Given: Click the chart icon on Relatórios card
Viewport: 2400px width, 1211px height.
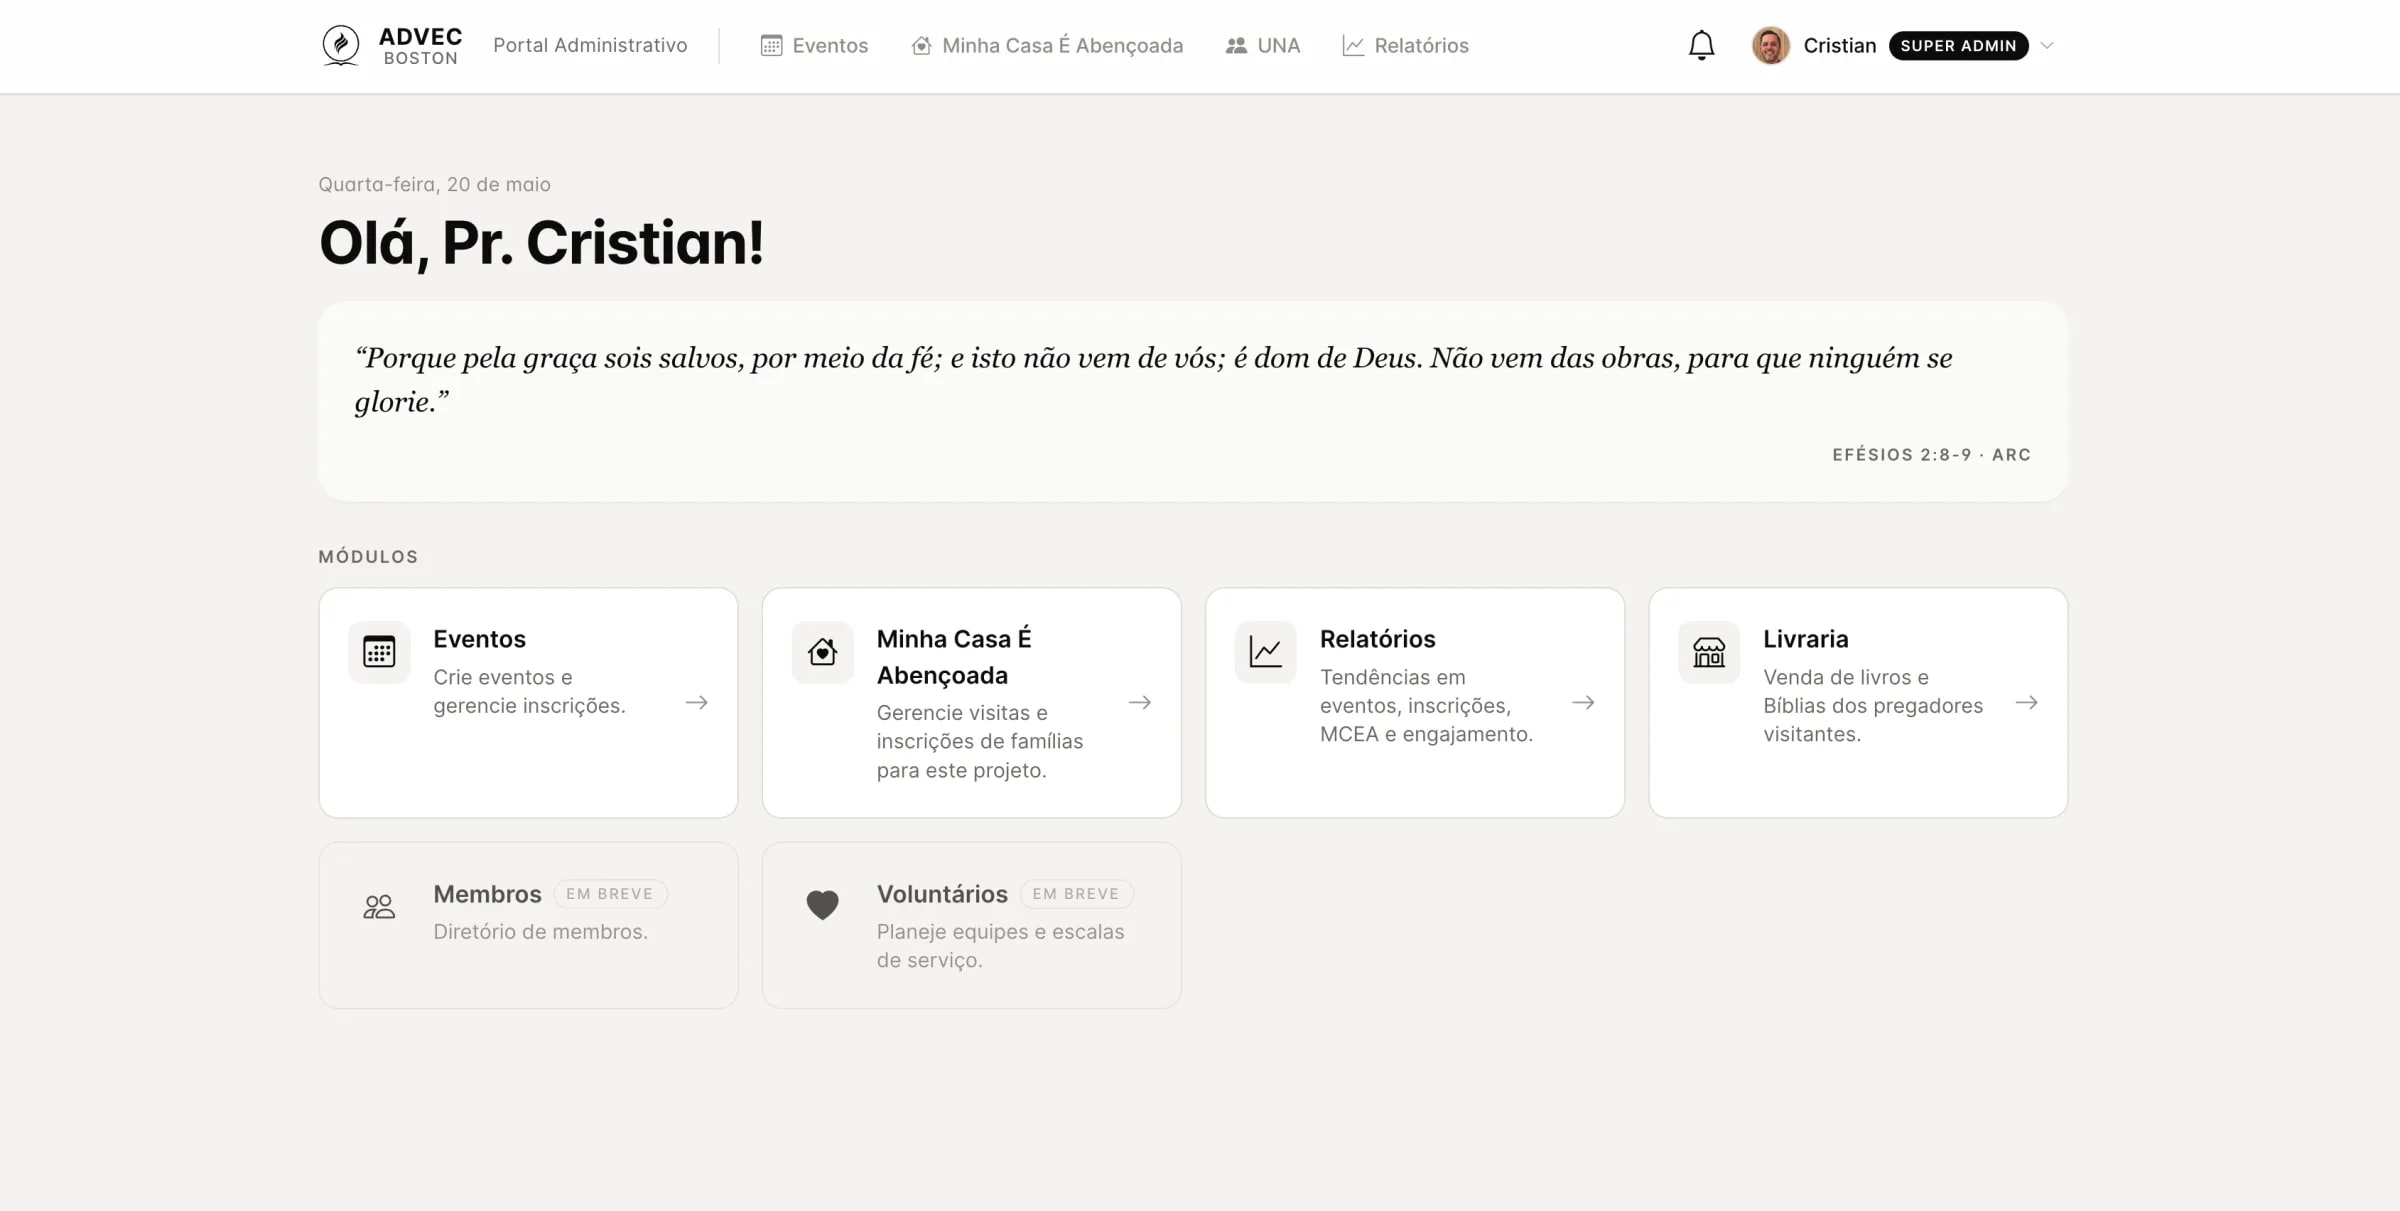Looking at the screenshot, I should tap(1265, 652).
